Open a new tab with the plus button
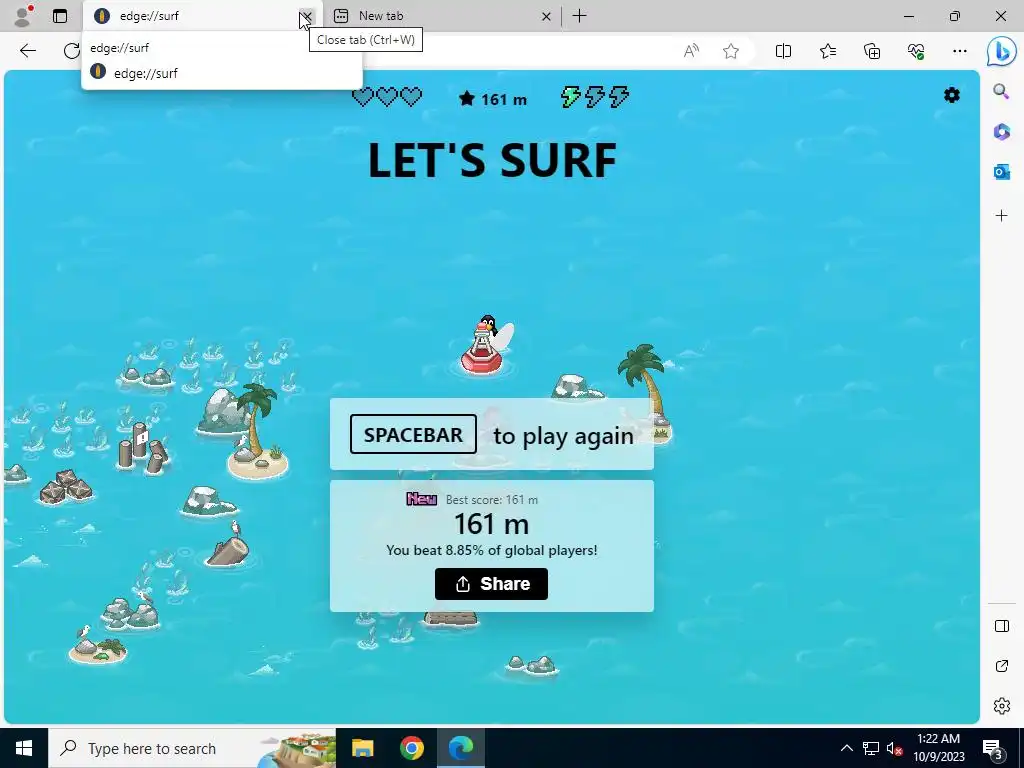1024x768 pixels. coord(579,16)
